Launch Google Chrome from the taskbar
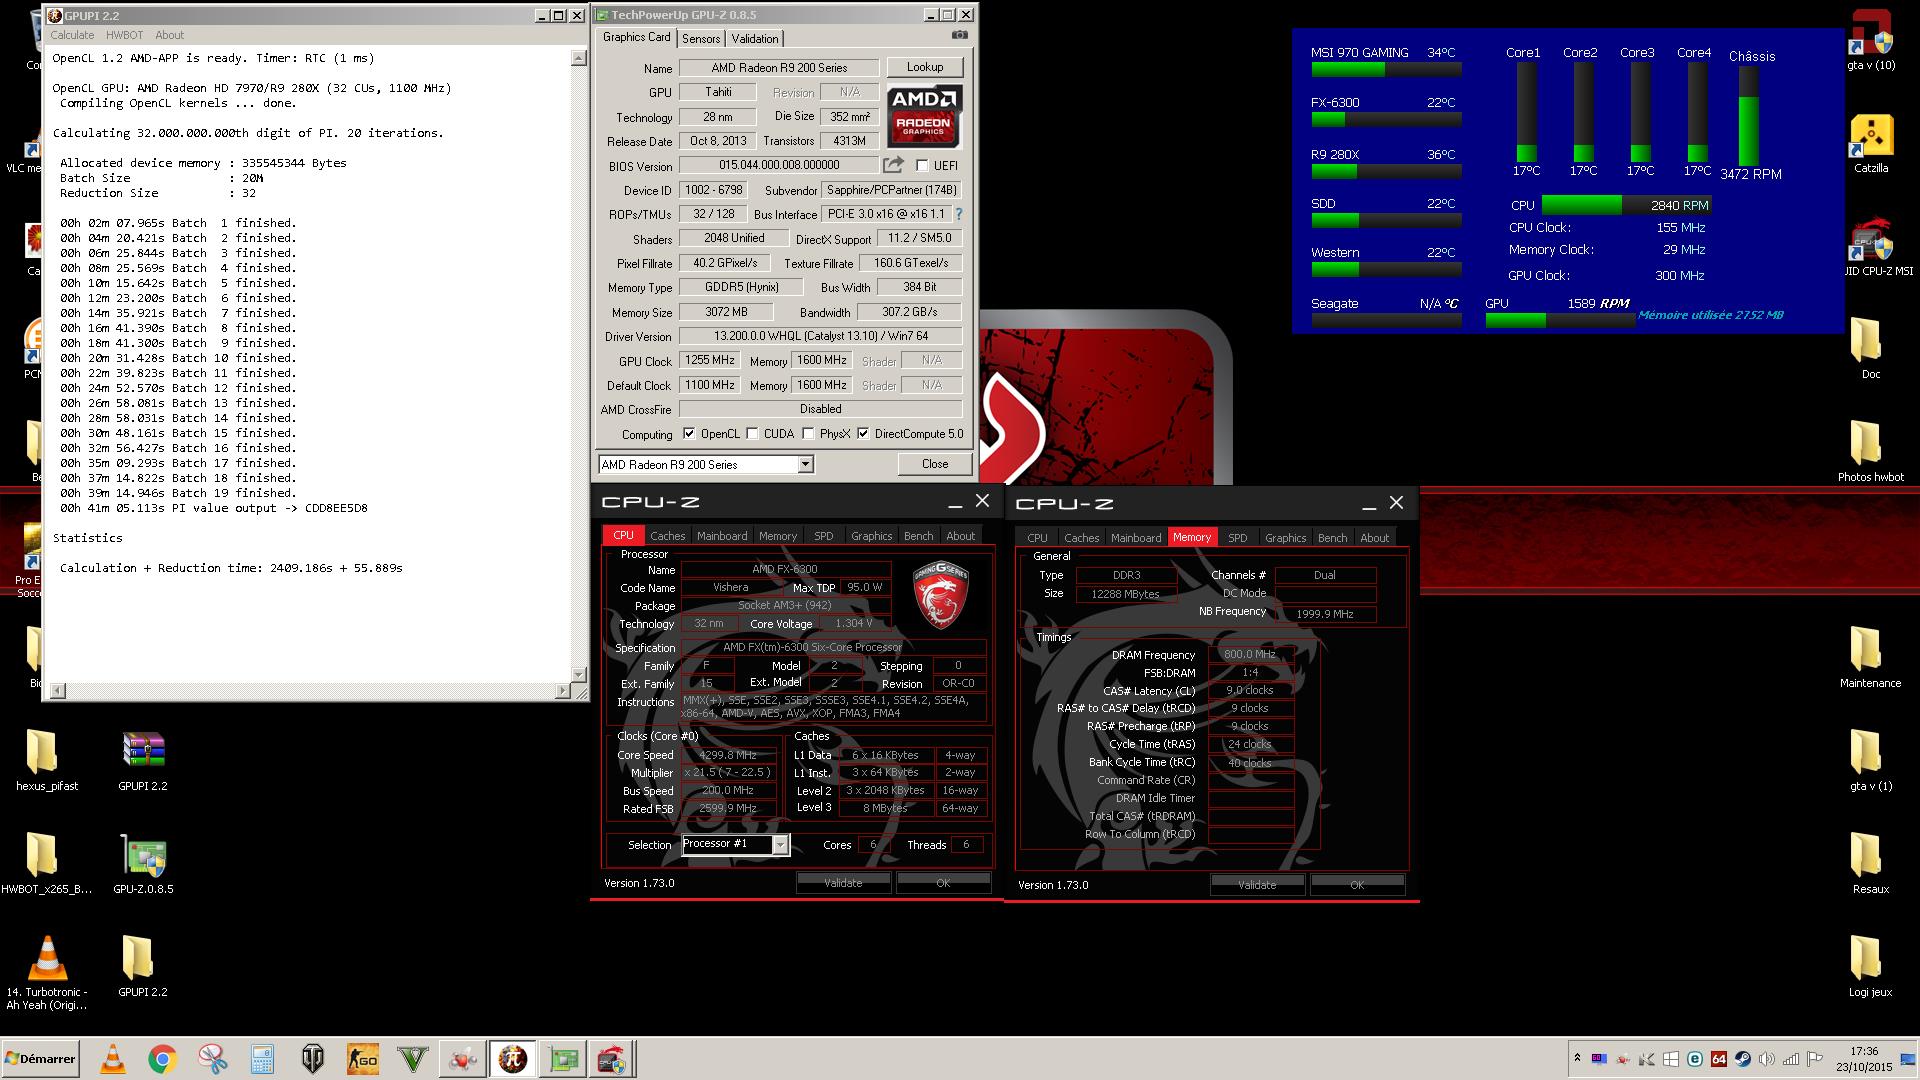 [x=163, y=1059]
